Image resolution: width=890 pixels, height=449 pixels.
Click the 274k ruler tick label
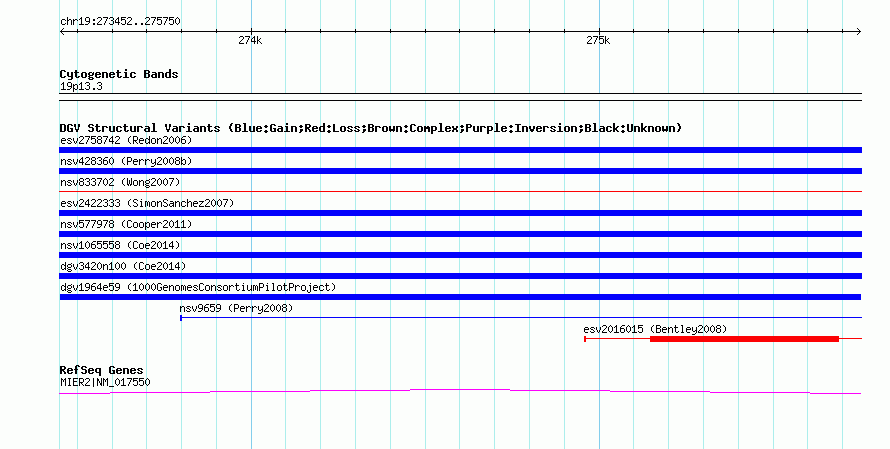click(x=250, y=40)
